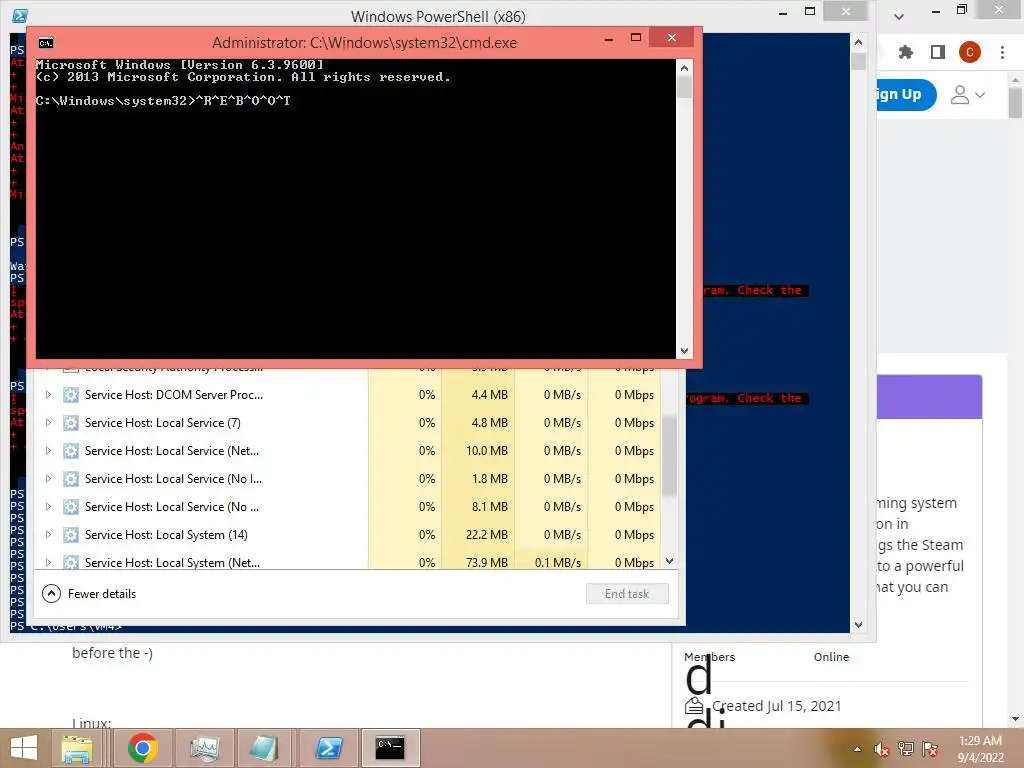
Task: Click the cmd prompt command line text
Action: click(x=163, y=101)
